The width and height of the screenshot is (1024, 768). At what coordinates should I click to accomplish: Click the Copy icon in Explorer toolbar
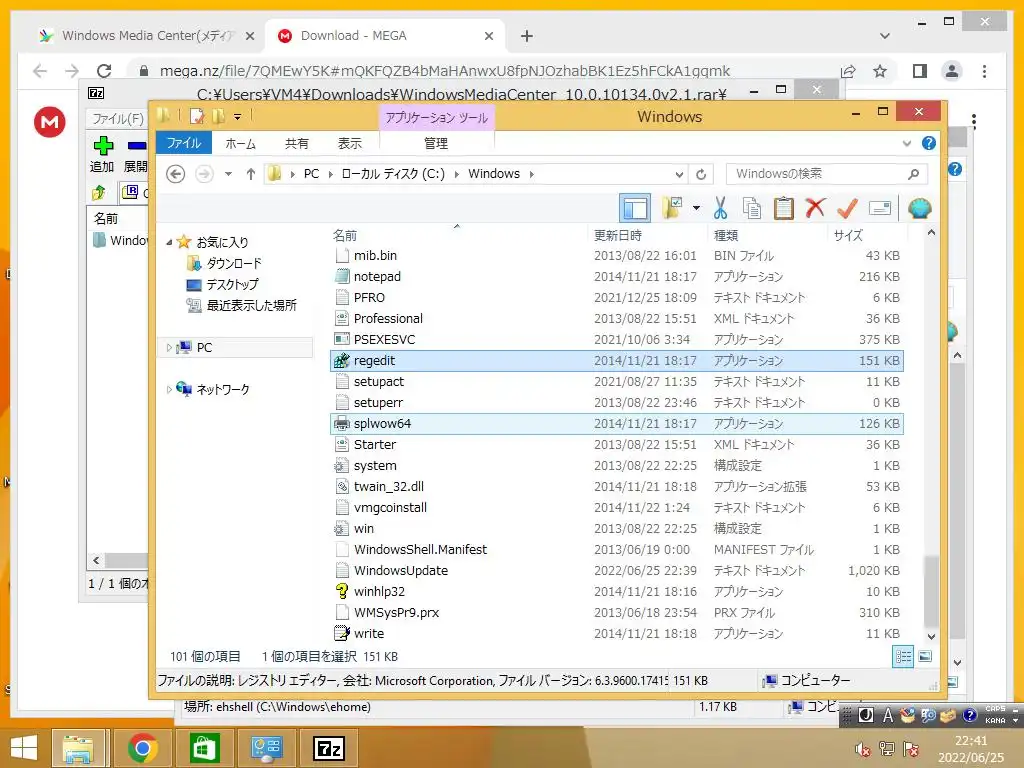pos(752,208)
